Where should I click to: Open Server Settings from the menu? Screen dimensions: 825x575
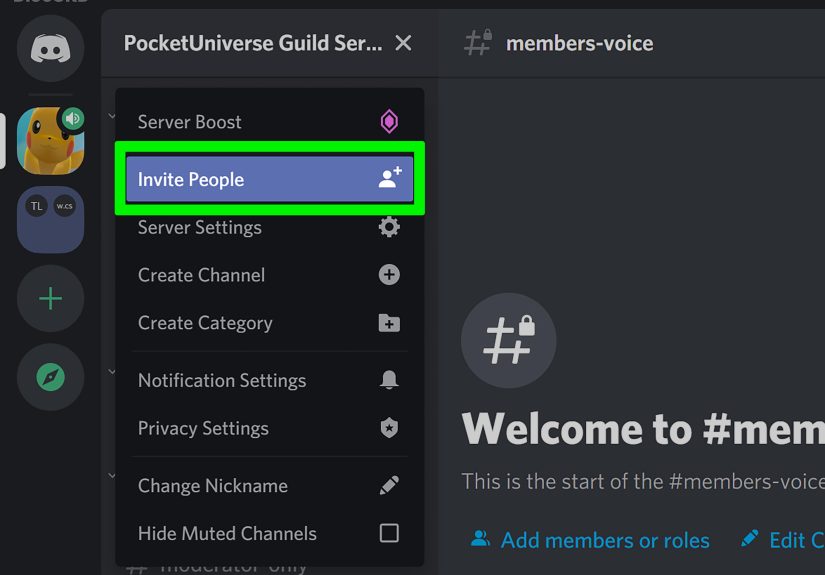click(x=269, y=227)
